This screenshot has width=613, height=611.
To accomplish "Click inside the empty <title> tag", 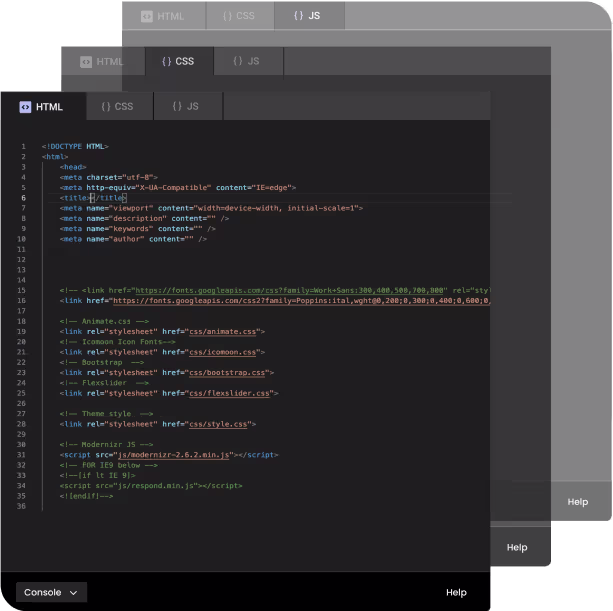I will tap(92, 198).
